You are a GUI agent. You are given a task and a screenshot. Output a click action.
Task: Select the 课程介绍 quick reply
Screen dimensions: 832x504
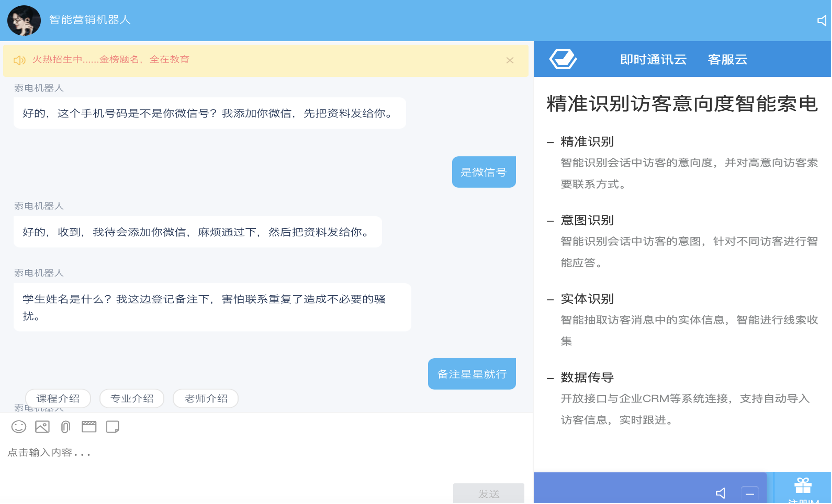[58, 398]
